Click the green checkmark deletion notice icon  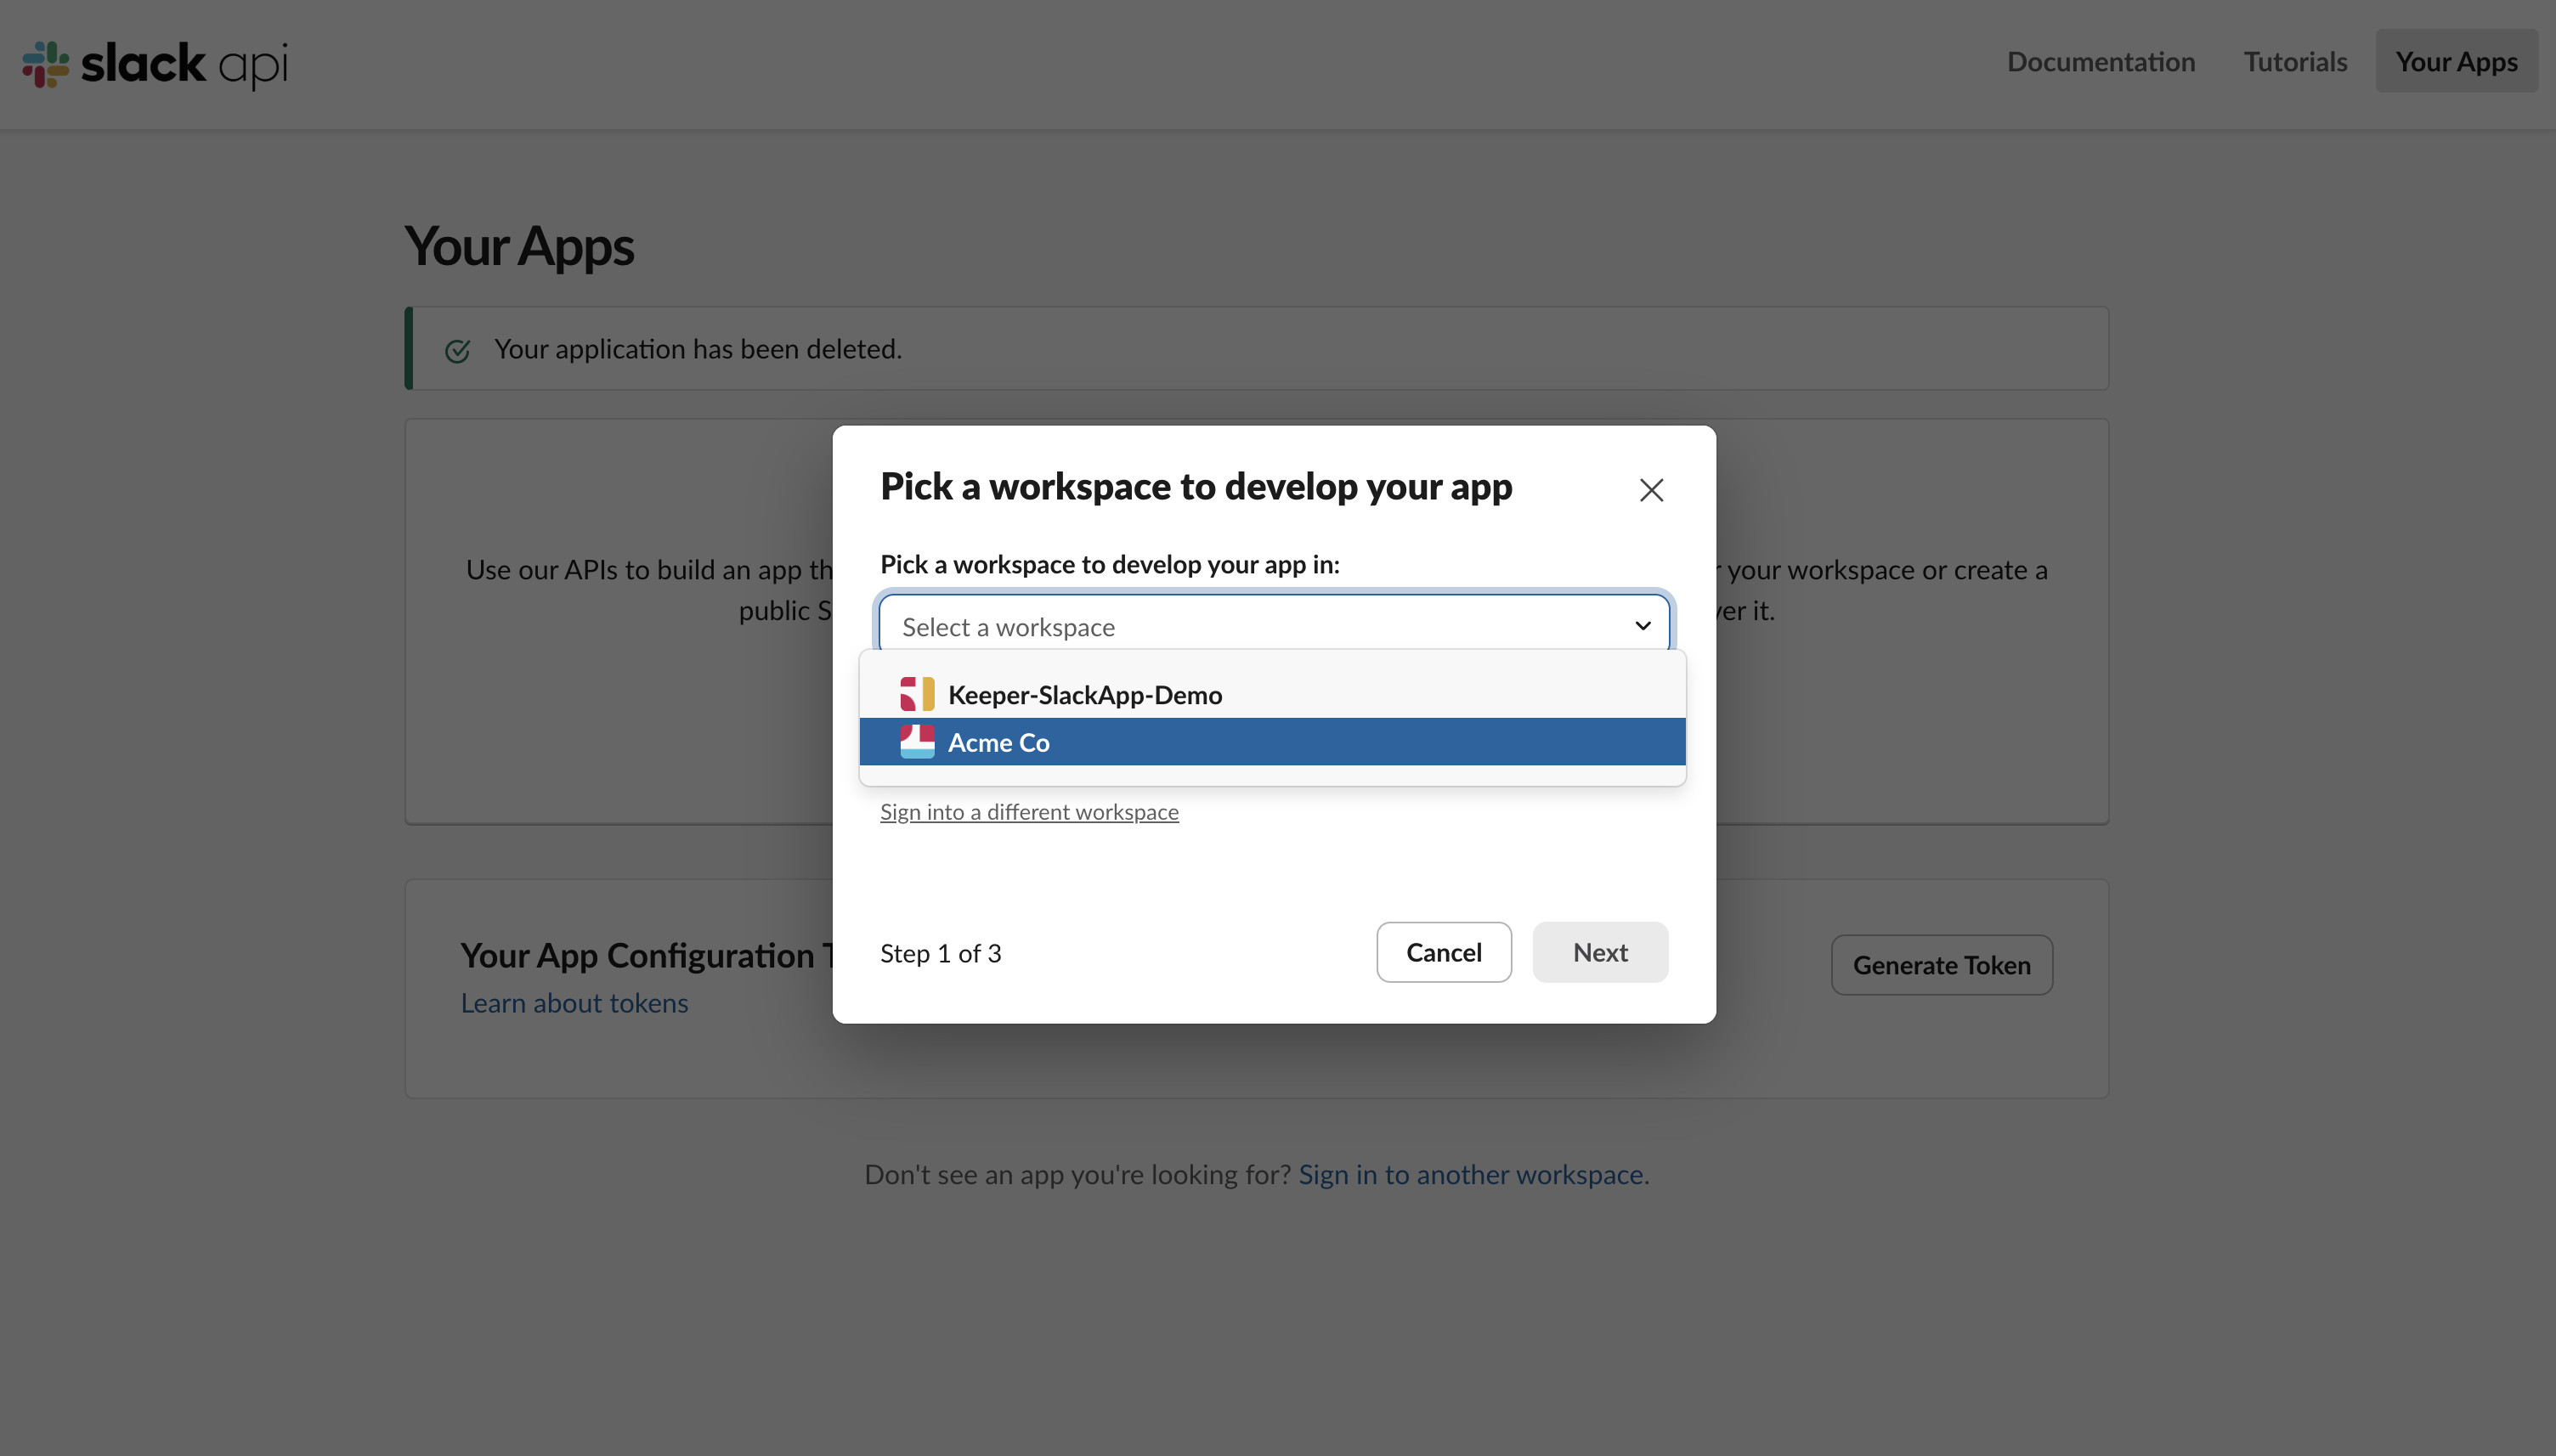click(x=457, y=350)
